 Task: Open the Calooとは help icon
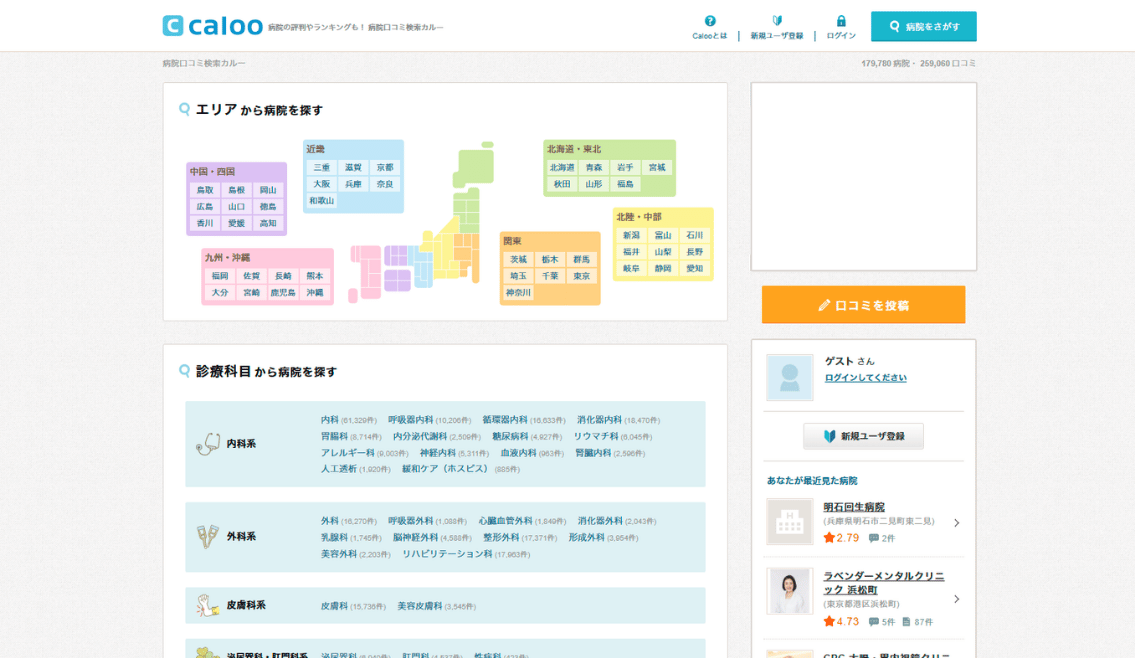(x=710, y=21)
